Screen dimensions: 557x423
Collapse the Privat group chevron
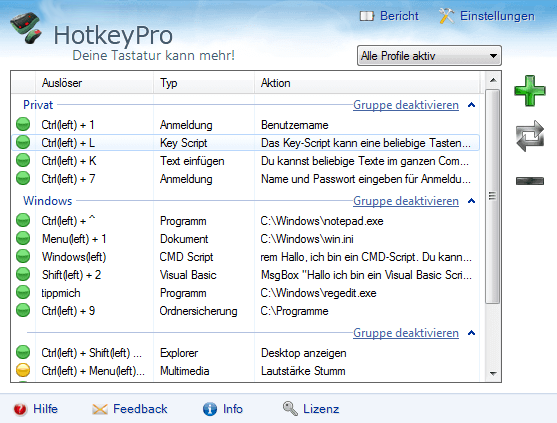(x=471, y=105)
